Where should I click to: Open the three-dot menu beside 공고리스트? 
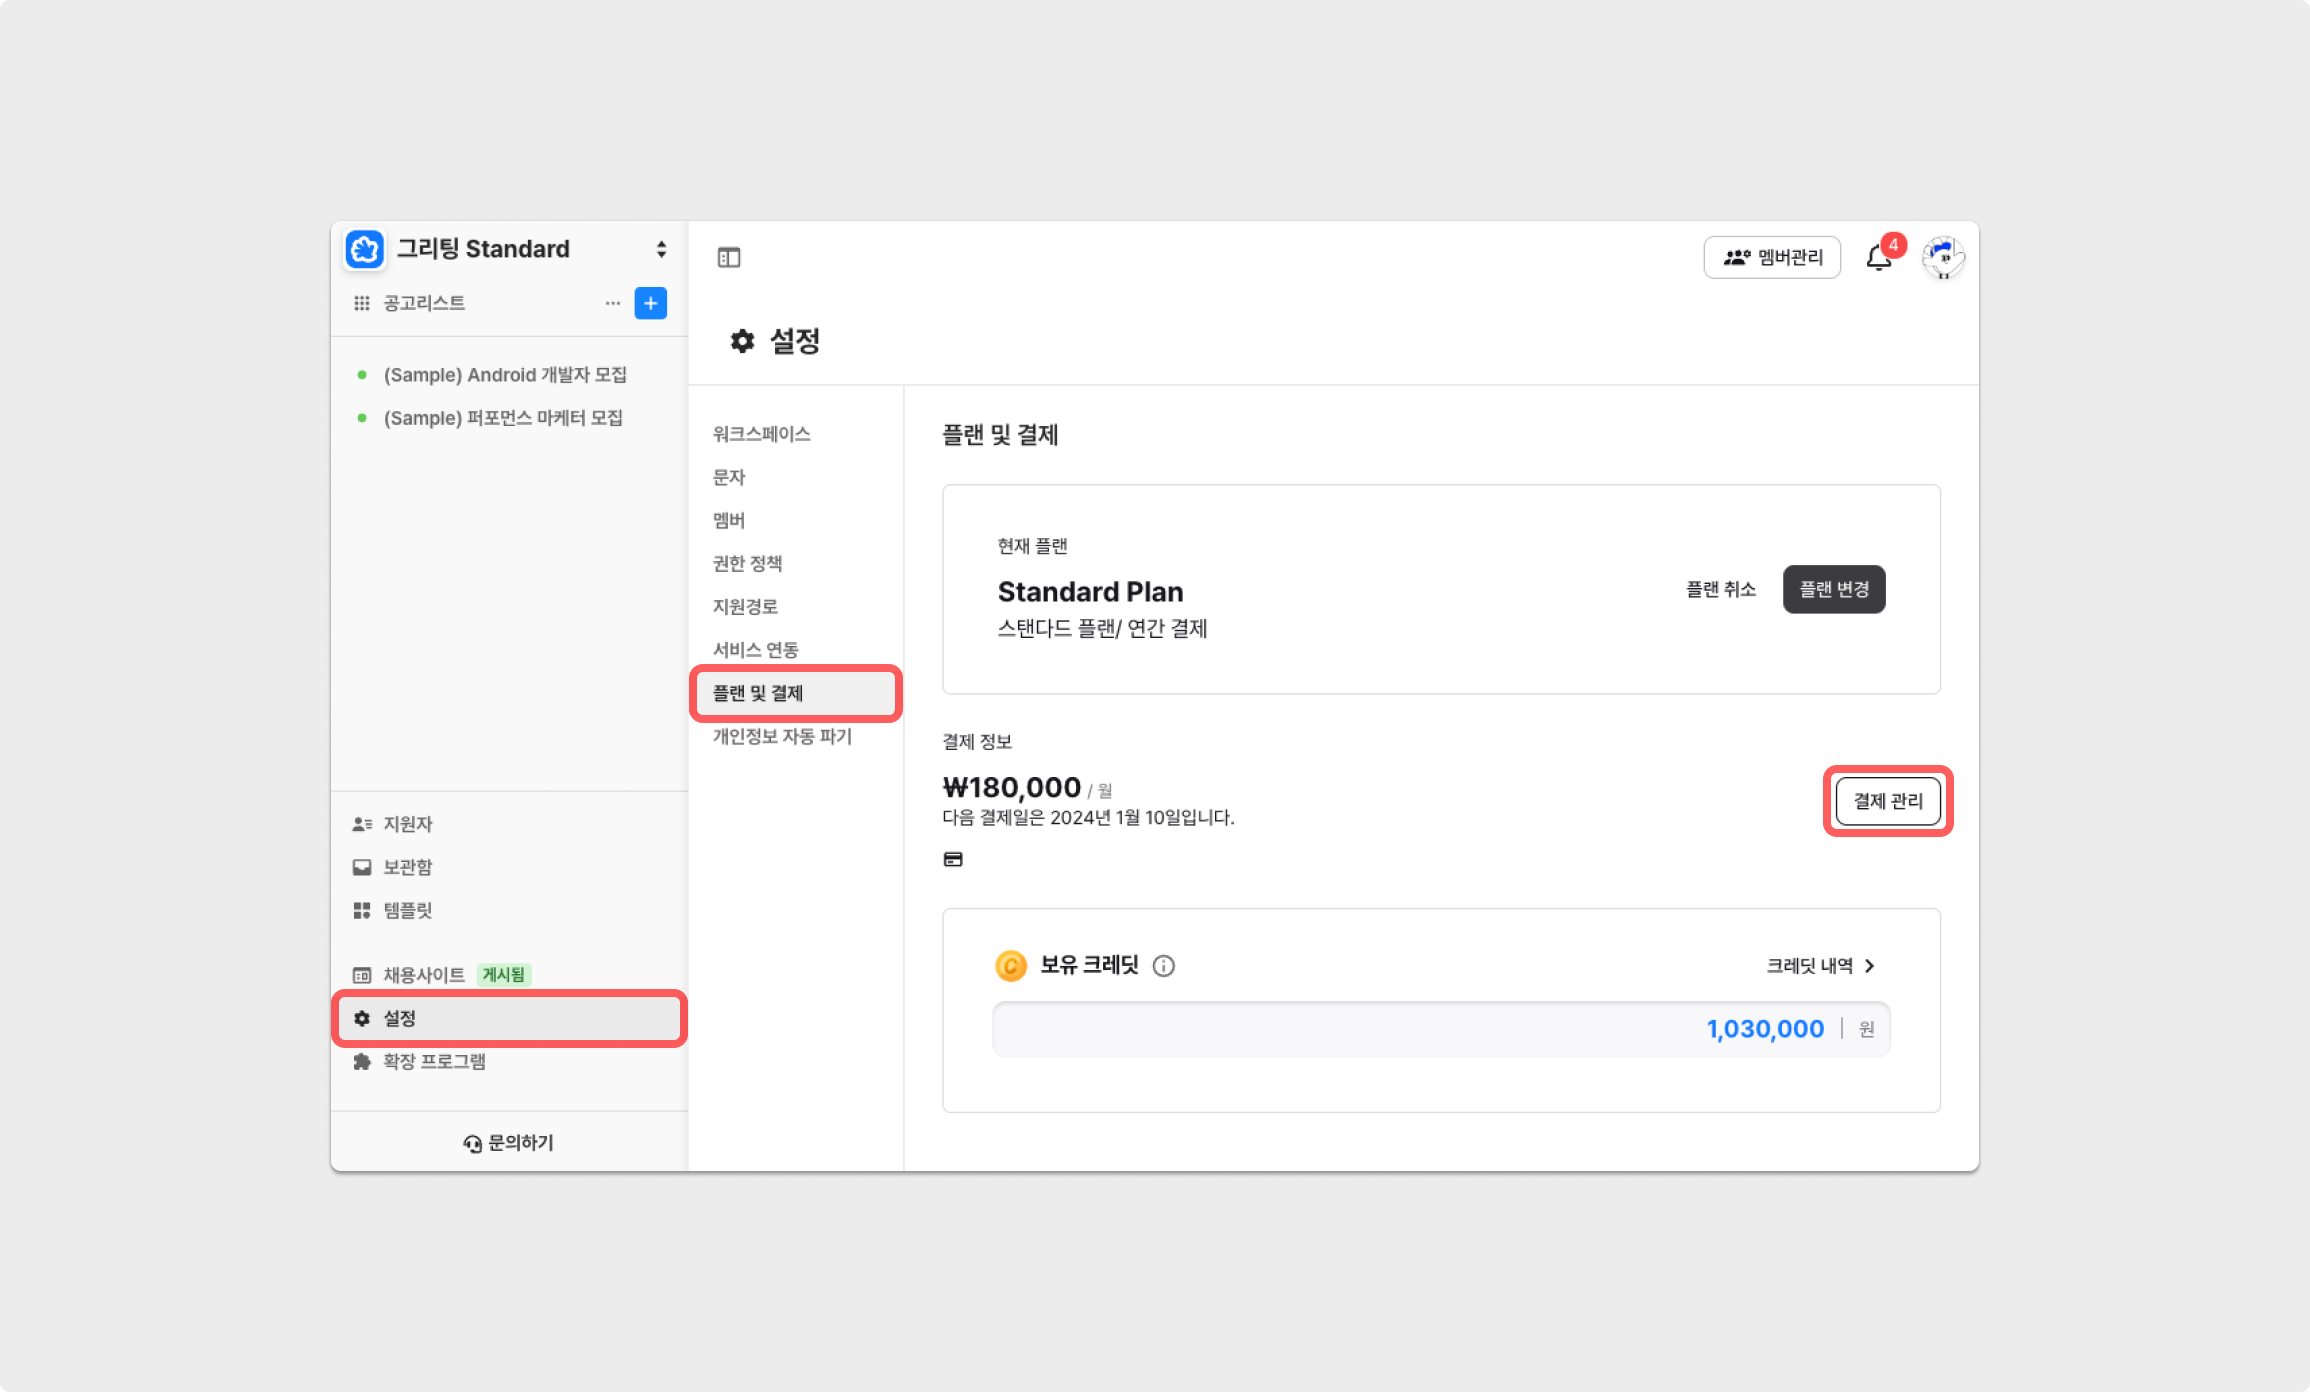[612, 303]
